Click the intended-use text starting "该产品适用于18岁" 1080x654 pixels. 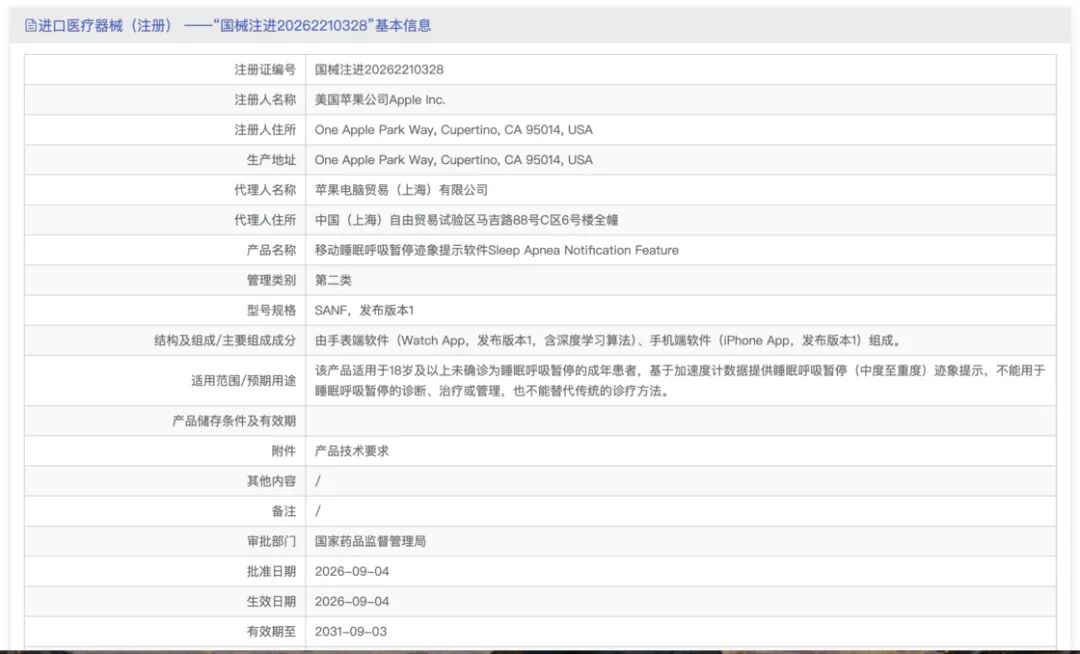point(680,381)
